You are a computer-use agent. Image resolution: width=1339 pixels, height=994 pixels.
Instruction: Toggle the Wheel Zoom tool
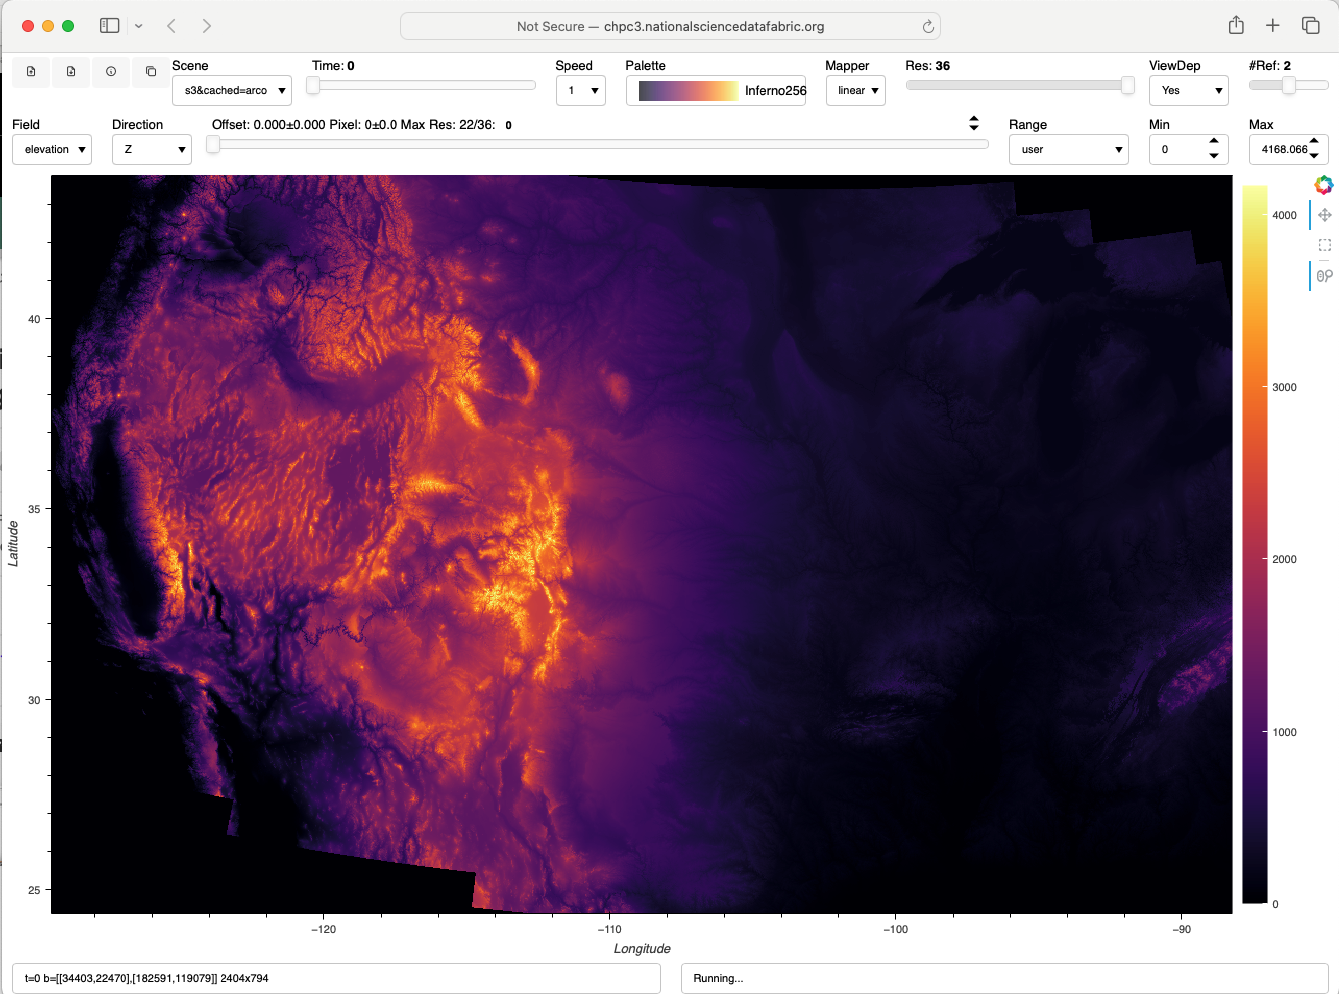[1324, 276]
